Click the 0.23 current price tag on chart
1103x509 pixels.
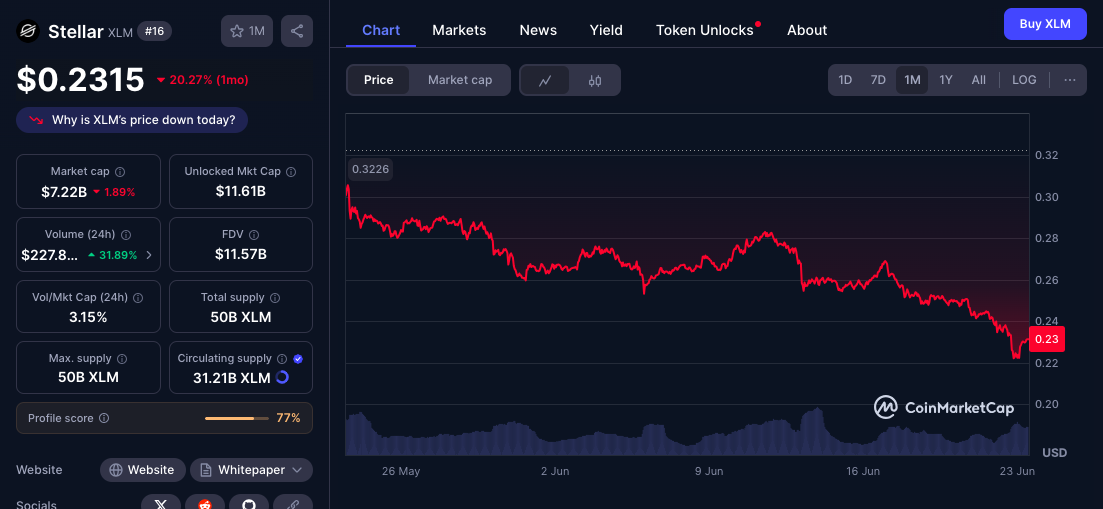[x=1047, y=339]
